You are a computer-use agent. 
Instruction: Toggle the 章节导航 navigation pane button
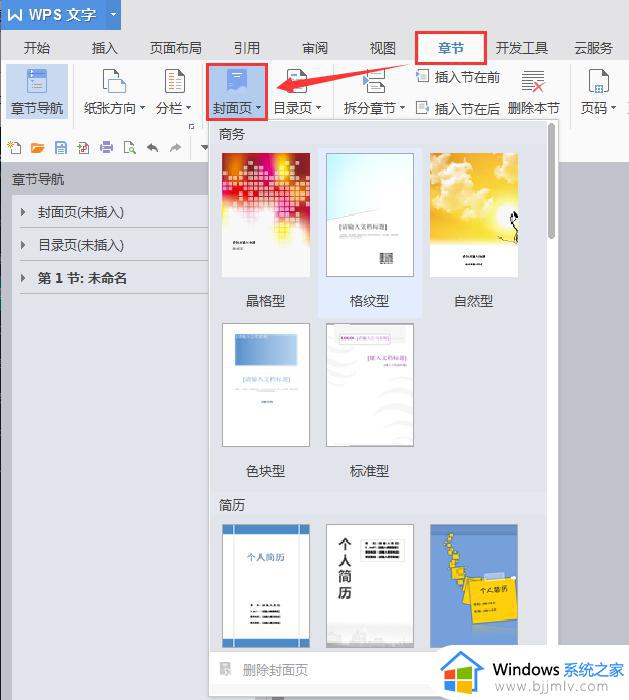click(37, 91)
